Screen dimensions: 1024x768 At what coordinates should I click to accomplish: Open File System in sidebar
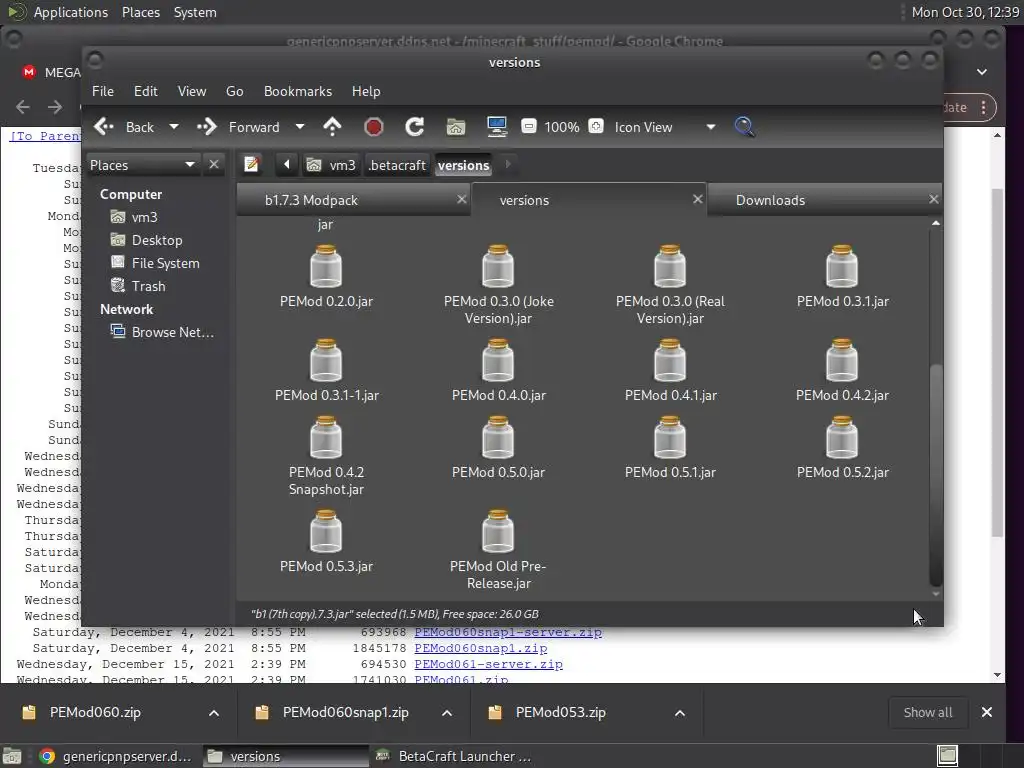[165, 263]
